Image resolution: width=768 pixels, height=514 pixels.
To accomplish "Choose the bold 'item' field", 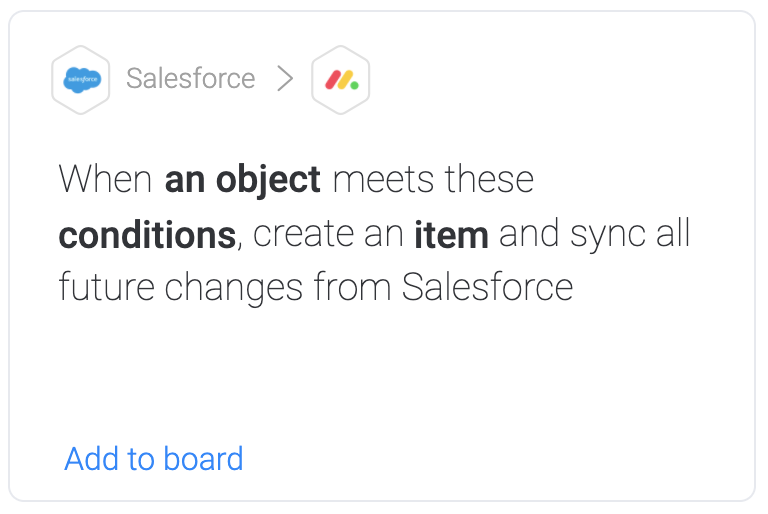I will 451,235.
